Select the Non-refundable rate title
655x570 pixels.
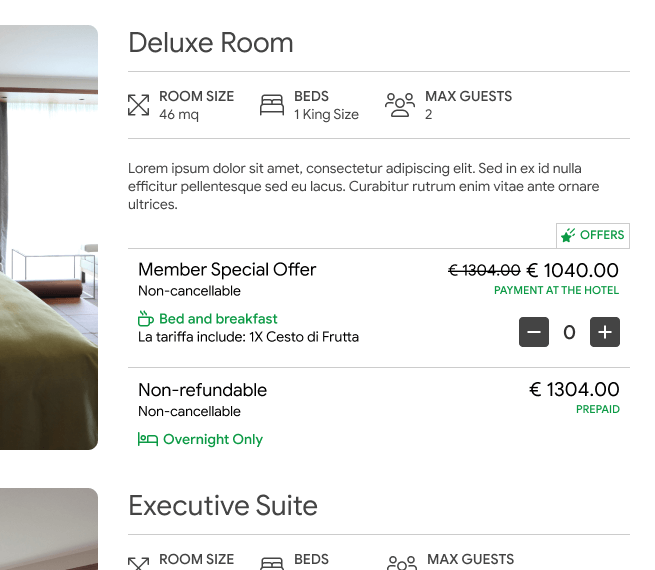pos(202,390)
